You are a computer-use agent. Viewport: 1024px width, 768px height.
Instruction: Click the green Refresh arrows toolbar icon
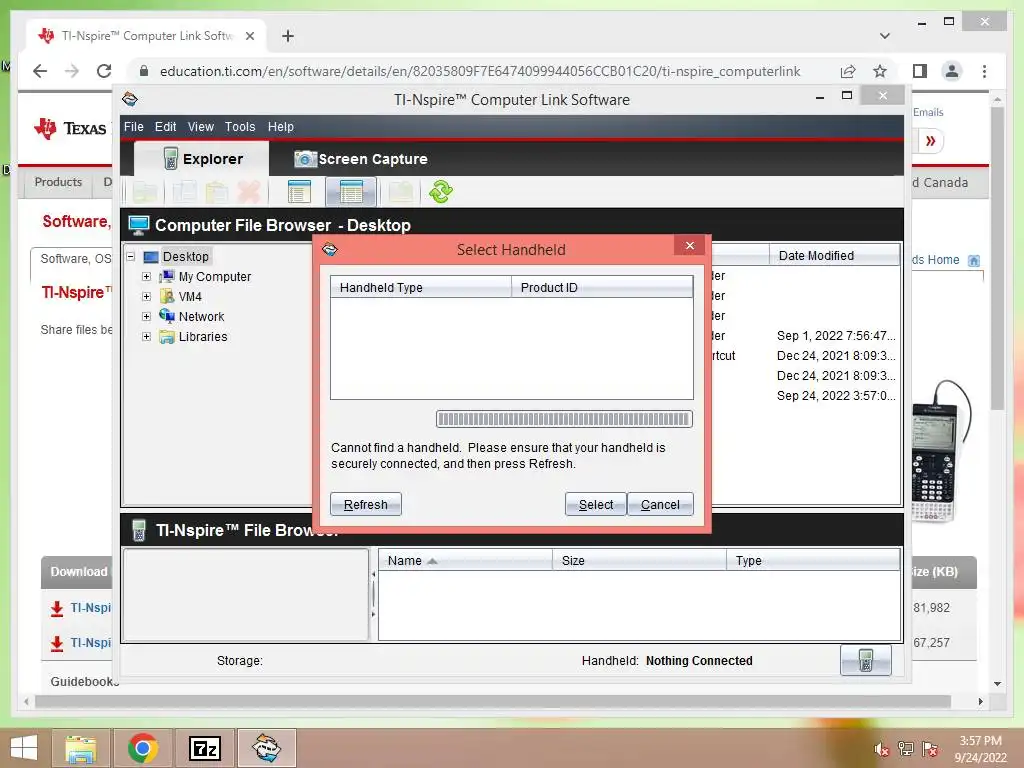[441, 192]
